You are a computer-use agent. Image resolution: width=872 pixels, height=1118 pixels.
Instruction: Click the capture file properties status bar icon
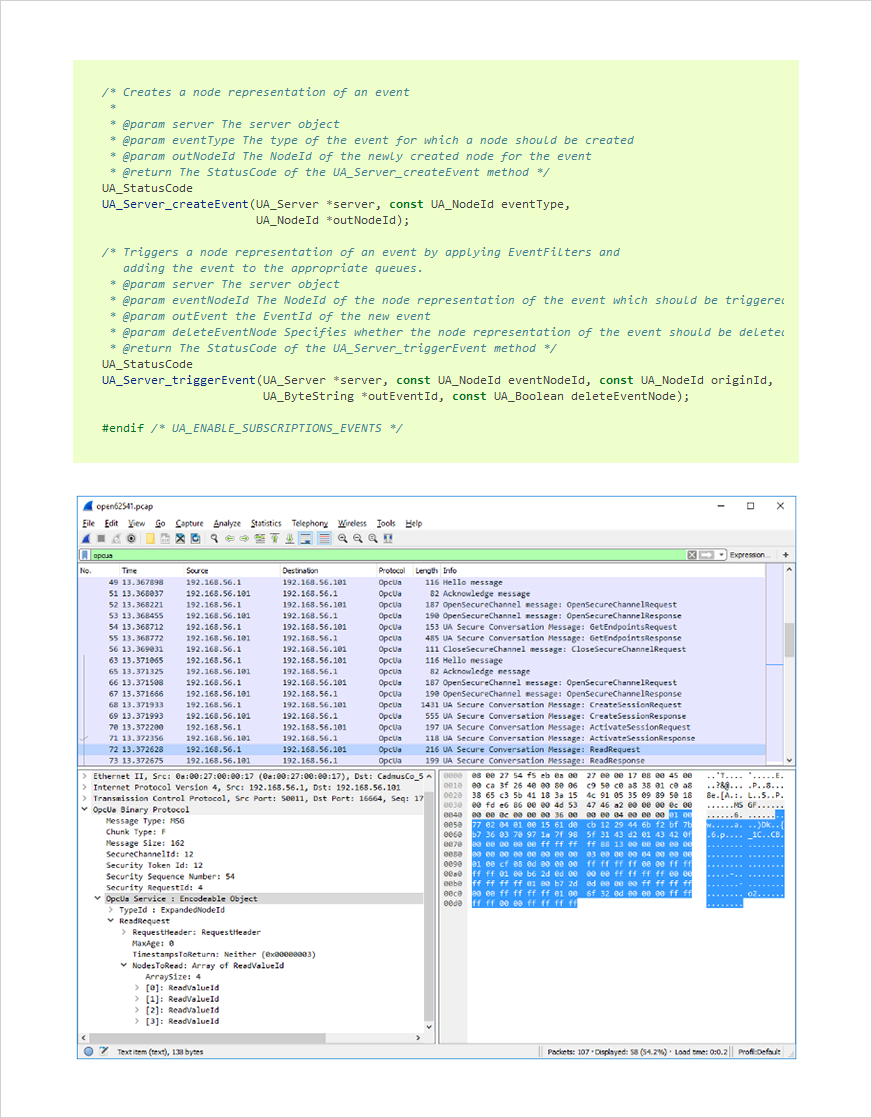(x=104, y=1051)
